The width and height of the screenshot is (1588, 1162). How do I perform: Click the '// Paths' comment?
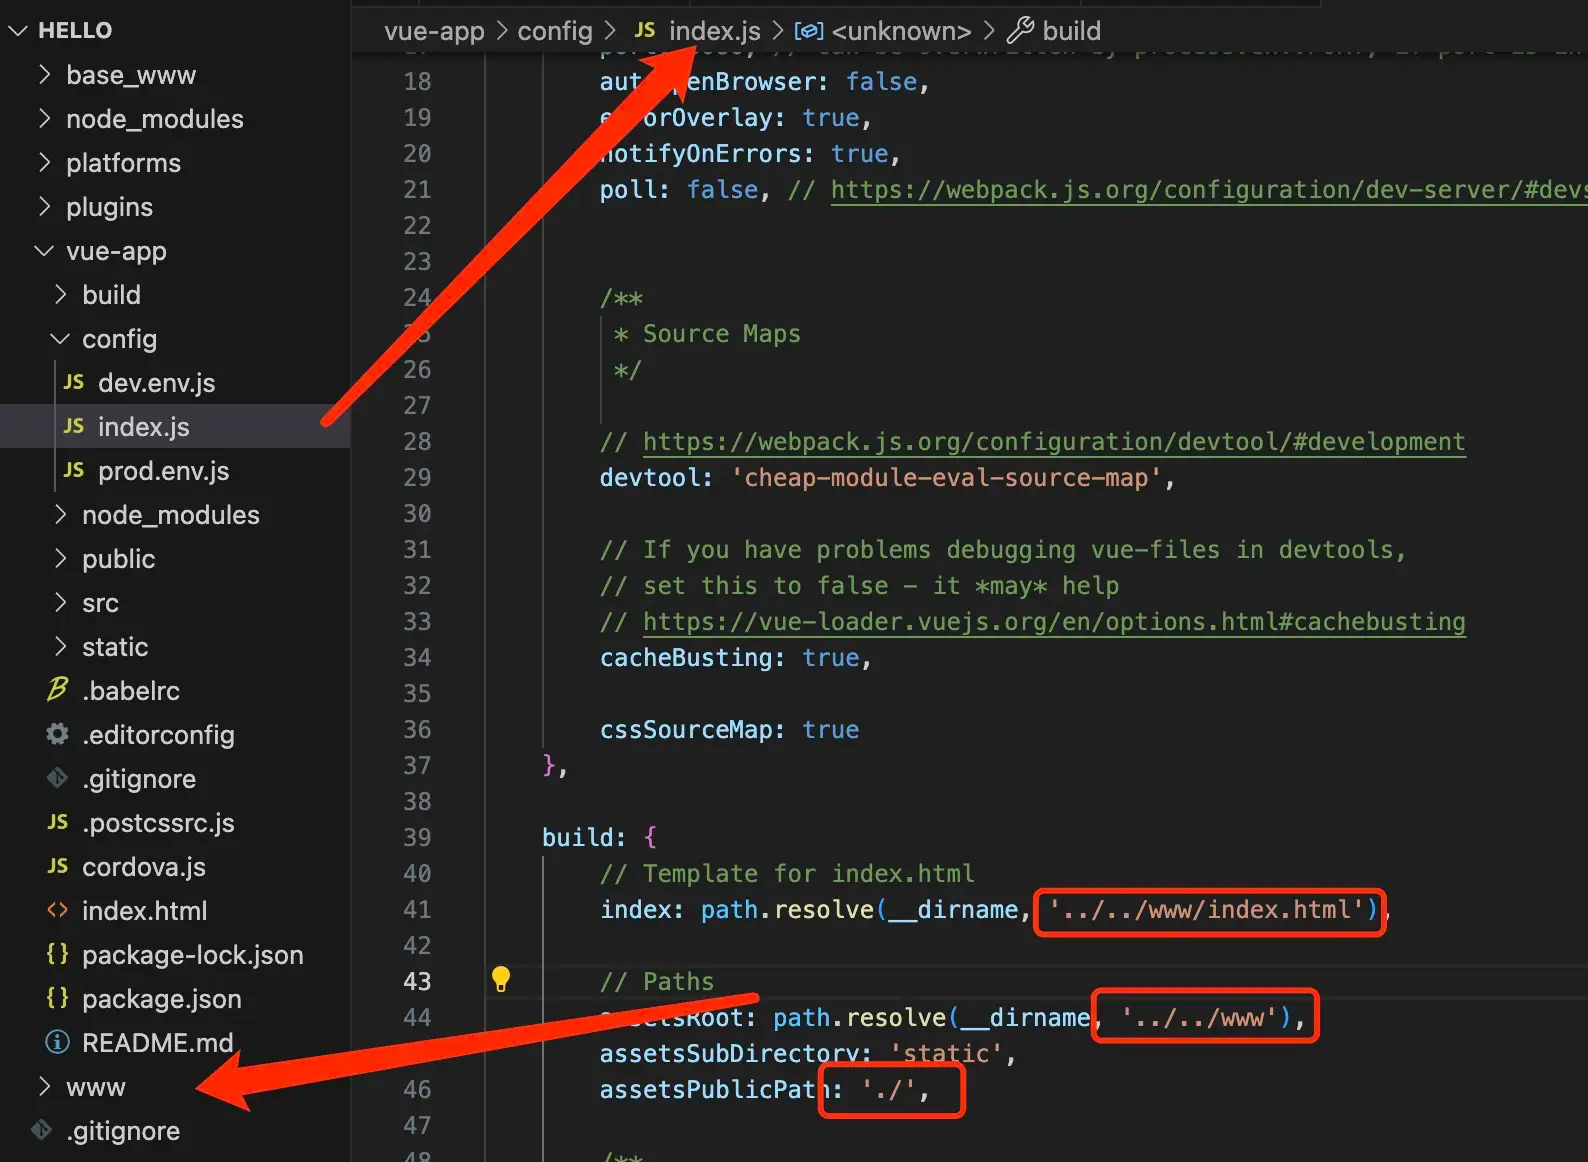click(657, 981)
